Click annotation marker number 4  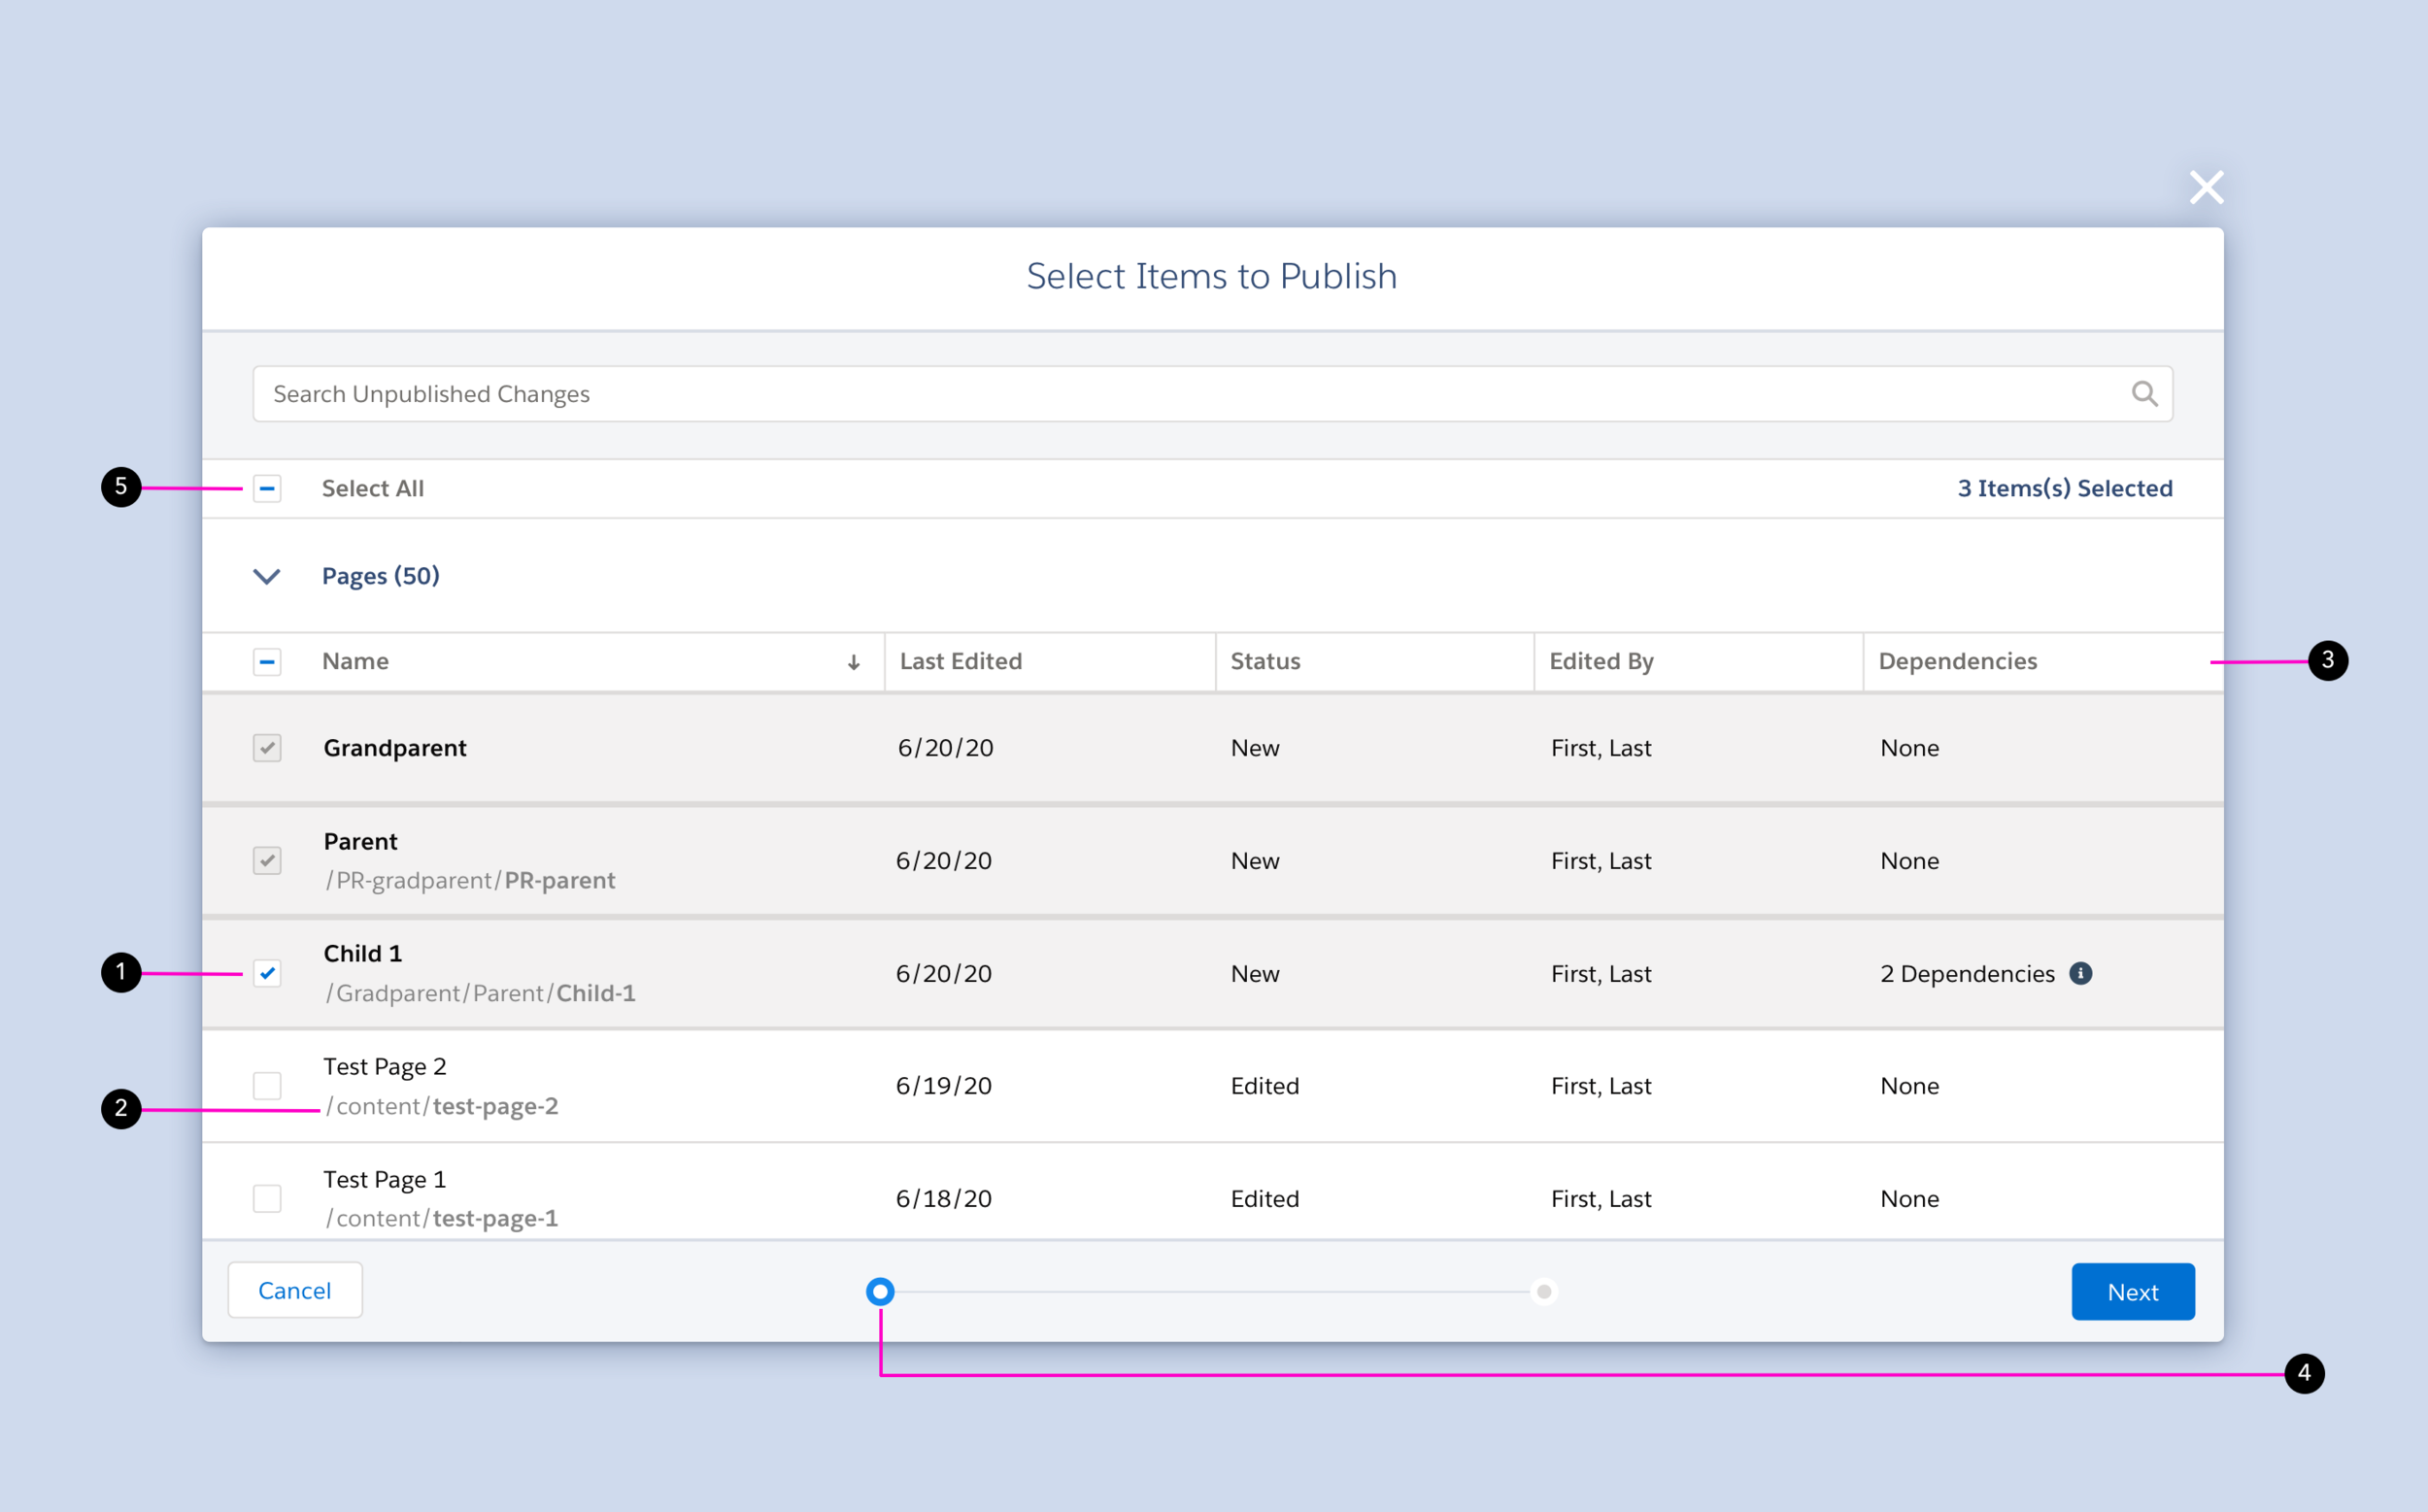2304,1373
